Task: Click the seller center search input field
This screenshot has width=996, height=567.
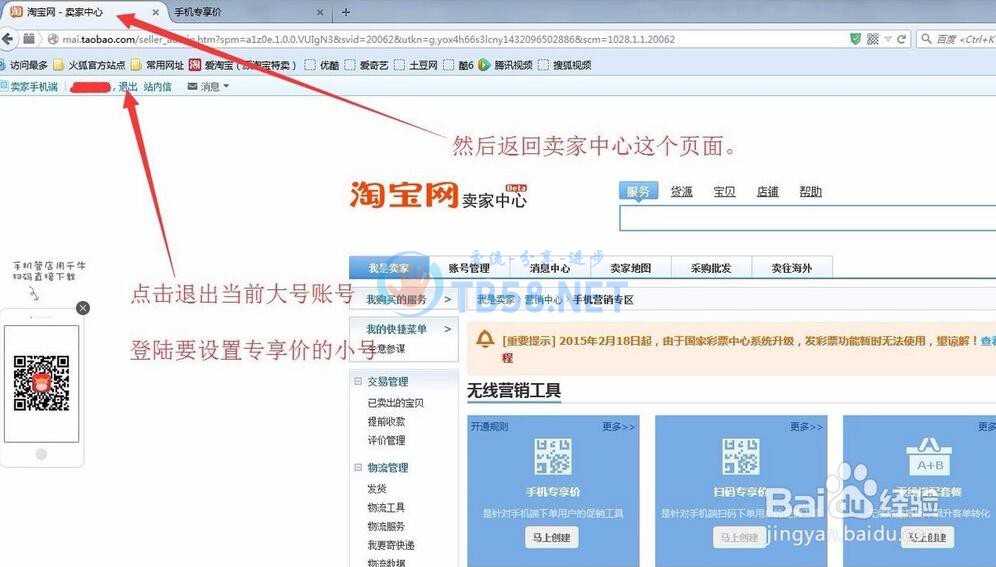Action: (x=807, y=218)
